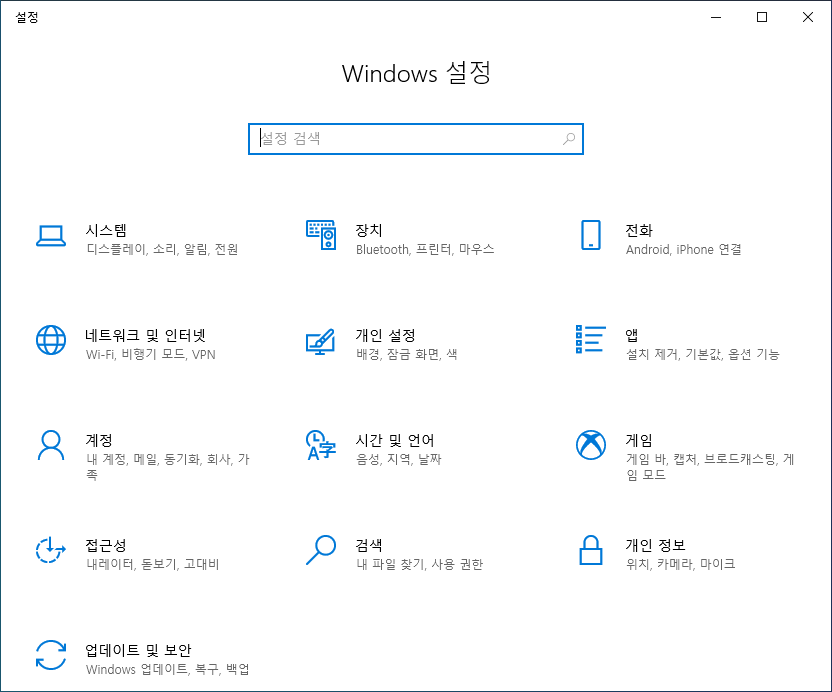Click the circular arrows icon for 업데이트 및 보안
The width and height of the screenshot is (832, 692).
(x=51, y=655)
